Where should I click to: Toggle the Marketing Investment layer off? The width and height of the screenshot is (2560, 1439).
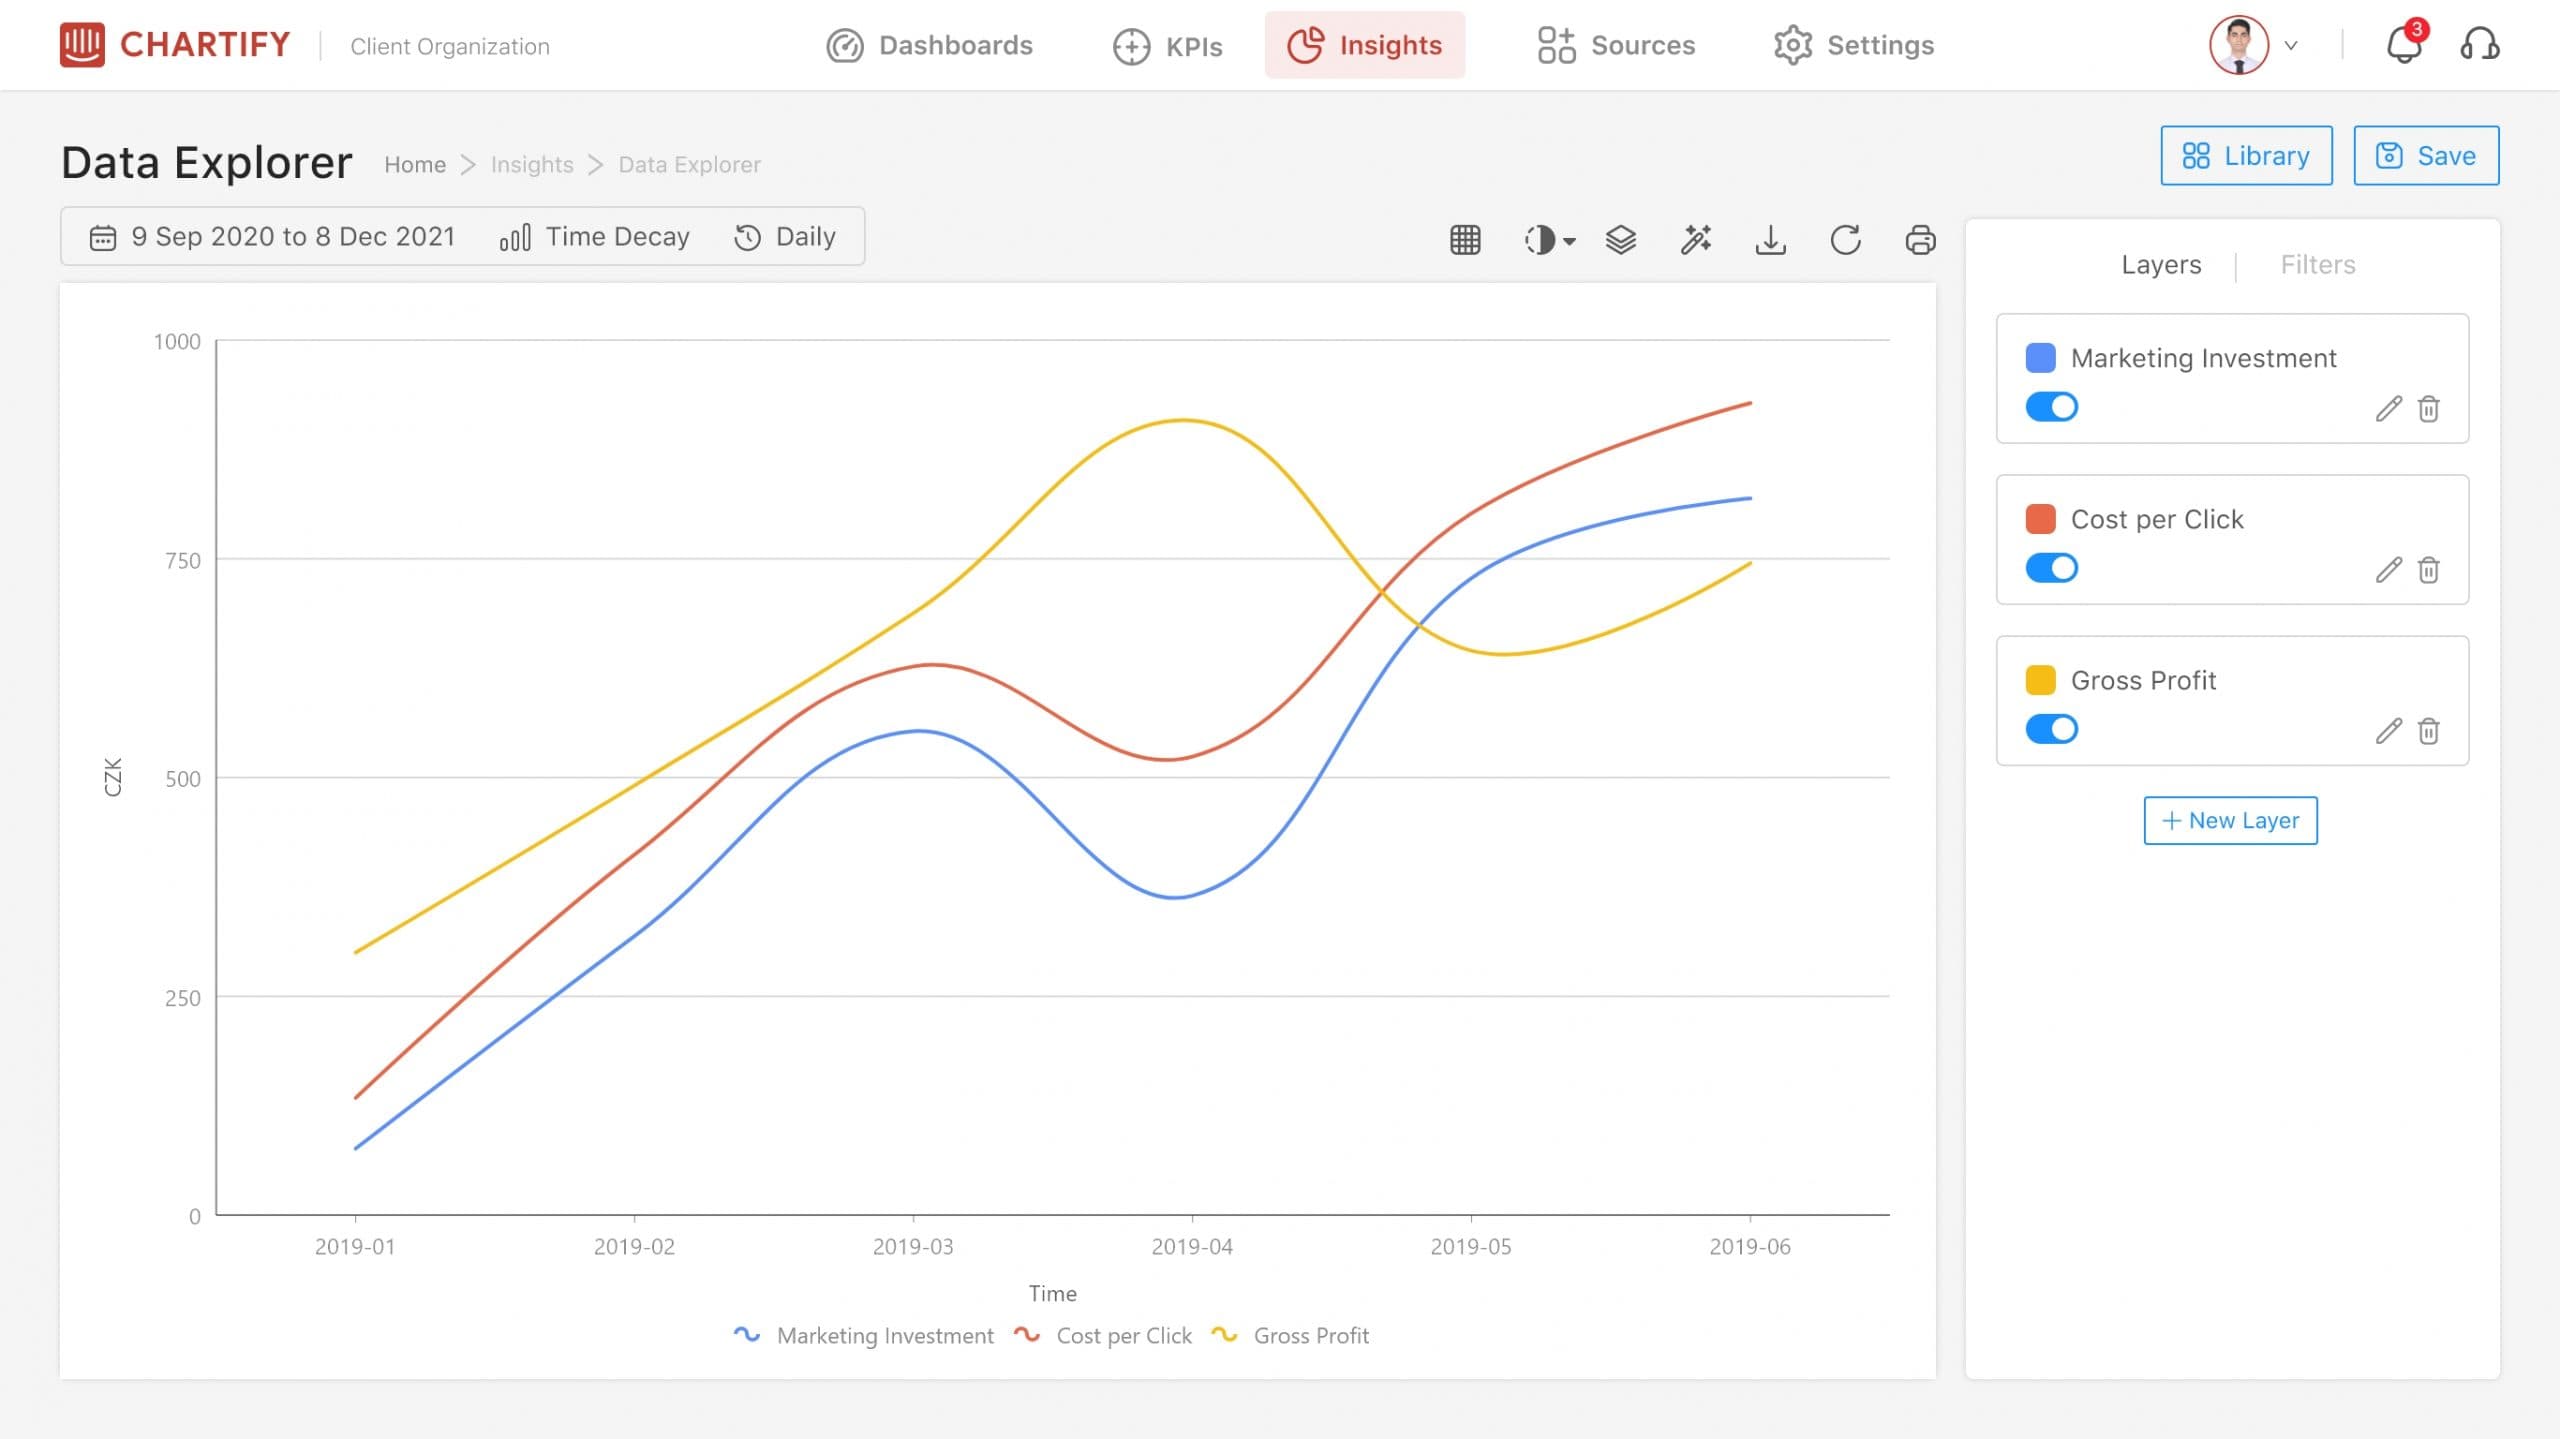[x=2052, y=407]
